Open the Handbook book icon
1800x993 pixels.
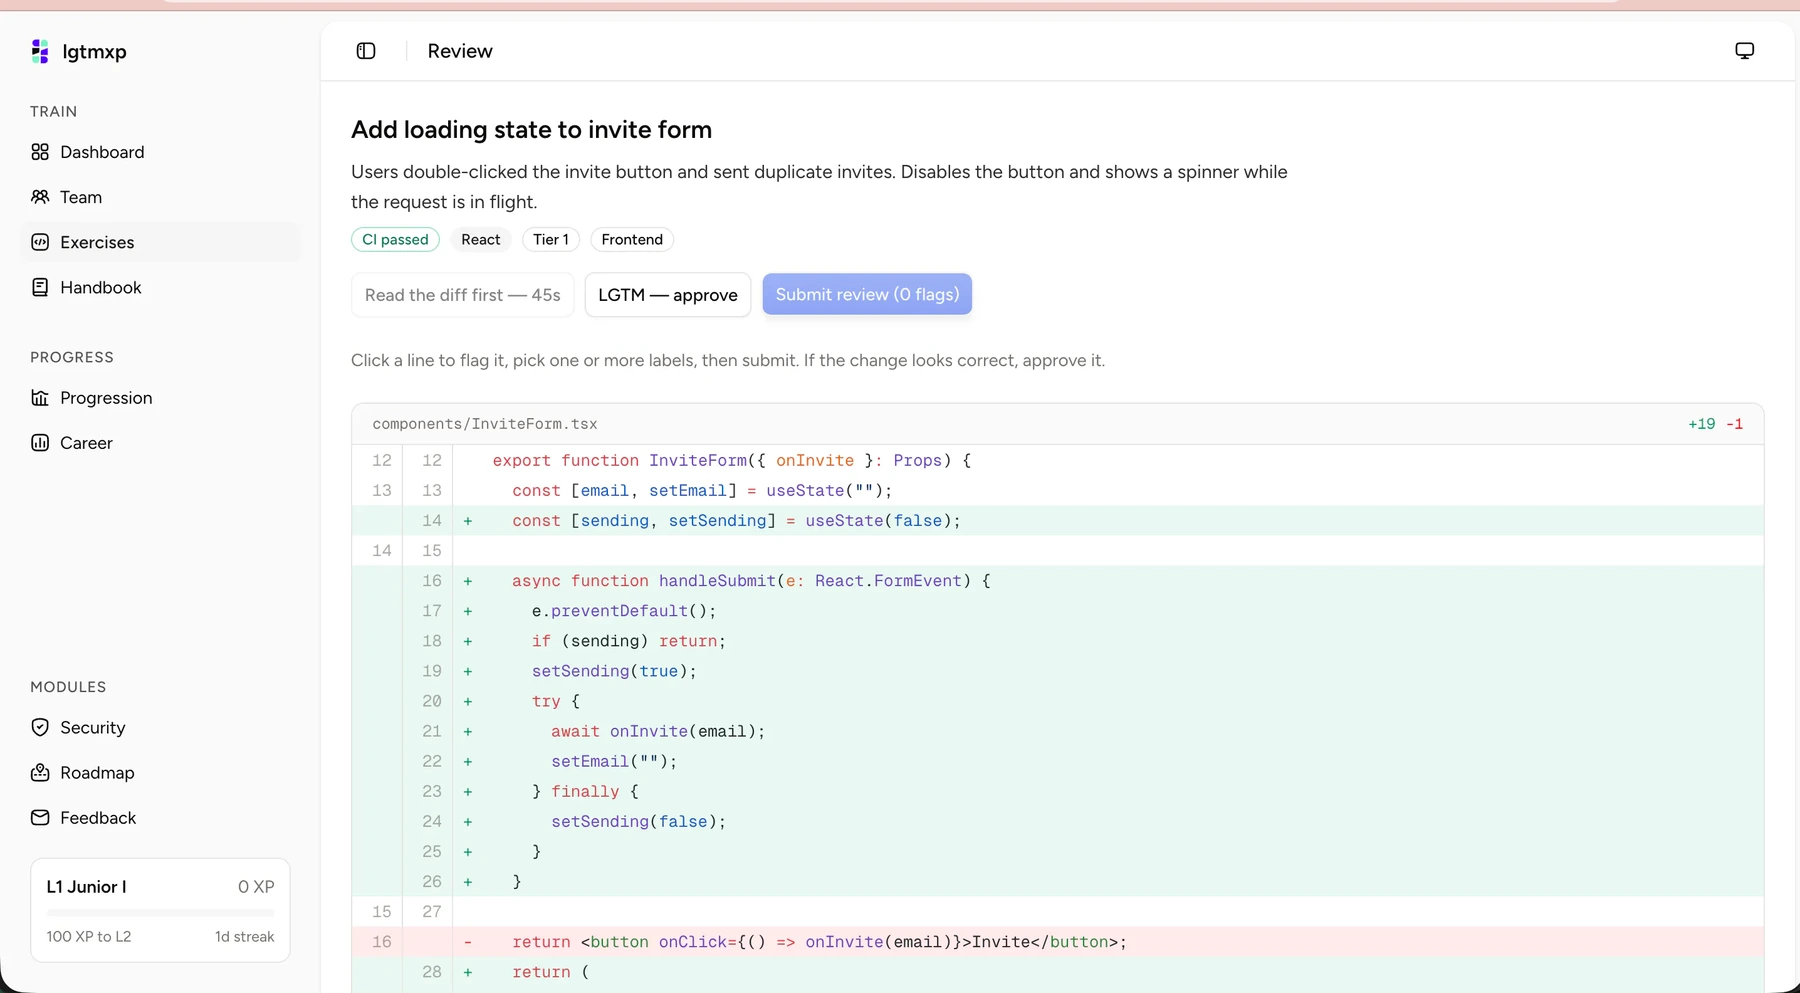40,287
